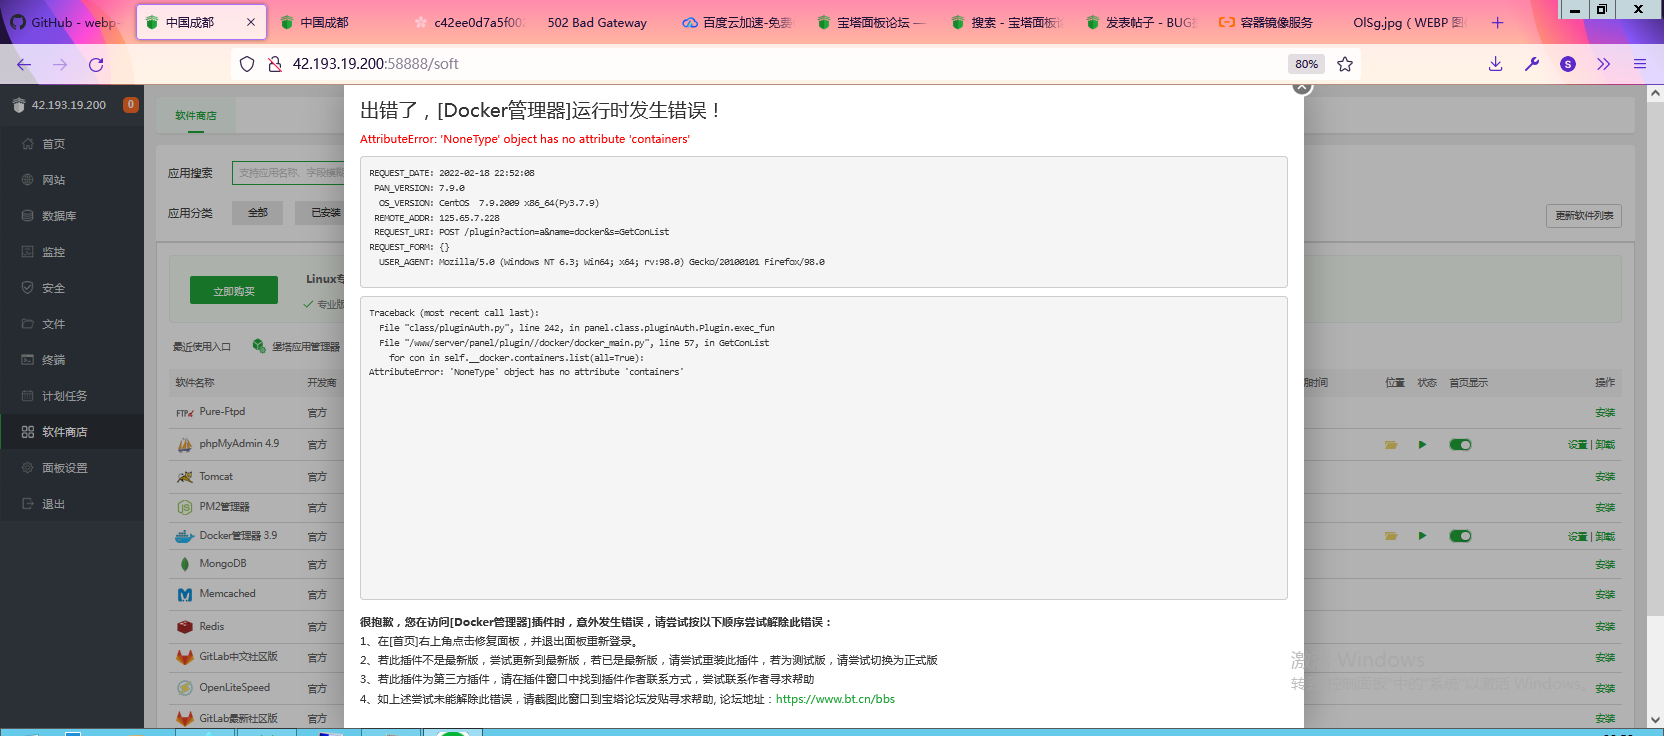1664x736 pixels.
Task: Open phpMyAdmin row folder icon
Action: coord(1390,445)
